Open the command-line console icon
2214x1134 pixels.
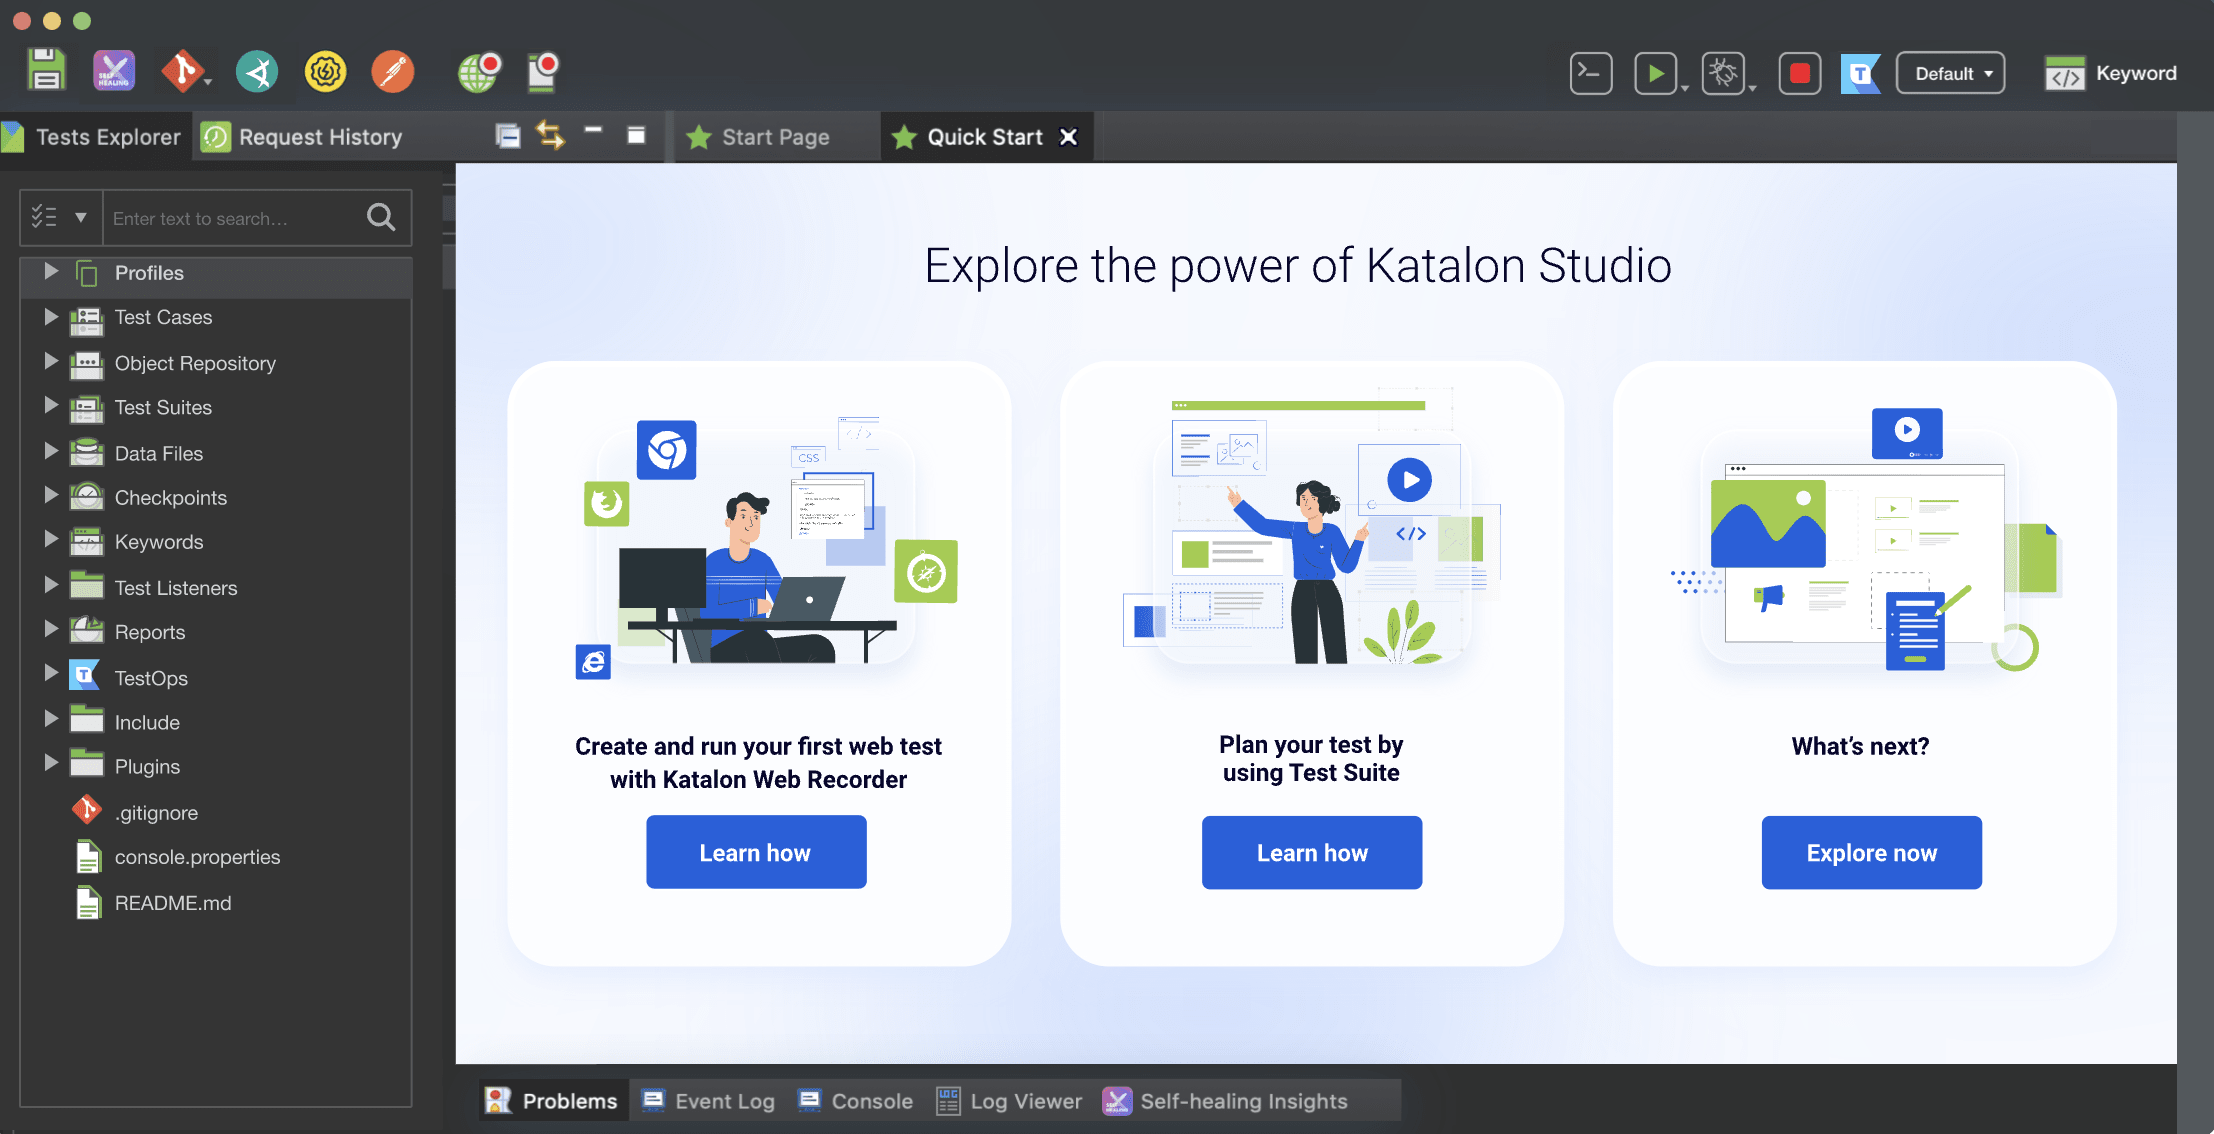click(1590, 72)
